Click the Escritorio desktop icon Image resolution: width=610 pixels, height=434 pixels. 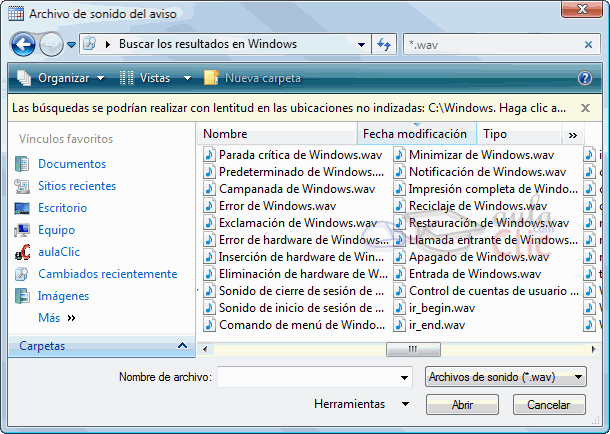(x=22, y=208)
